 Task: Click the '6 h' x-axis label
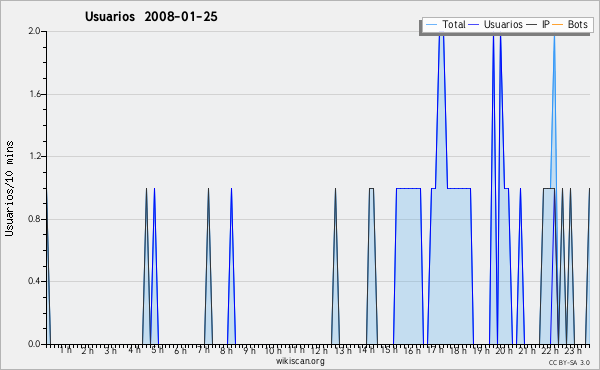point(180,350)
